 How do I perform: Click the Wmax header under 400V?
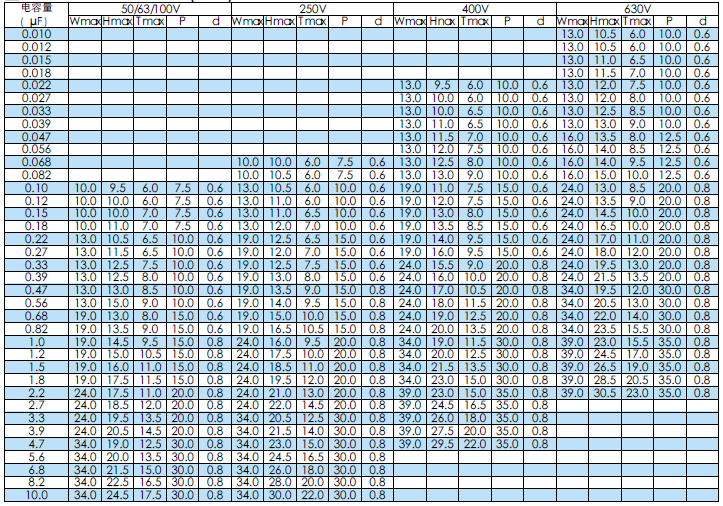tap(409, 21)
